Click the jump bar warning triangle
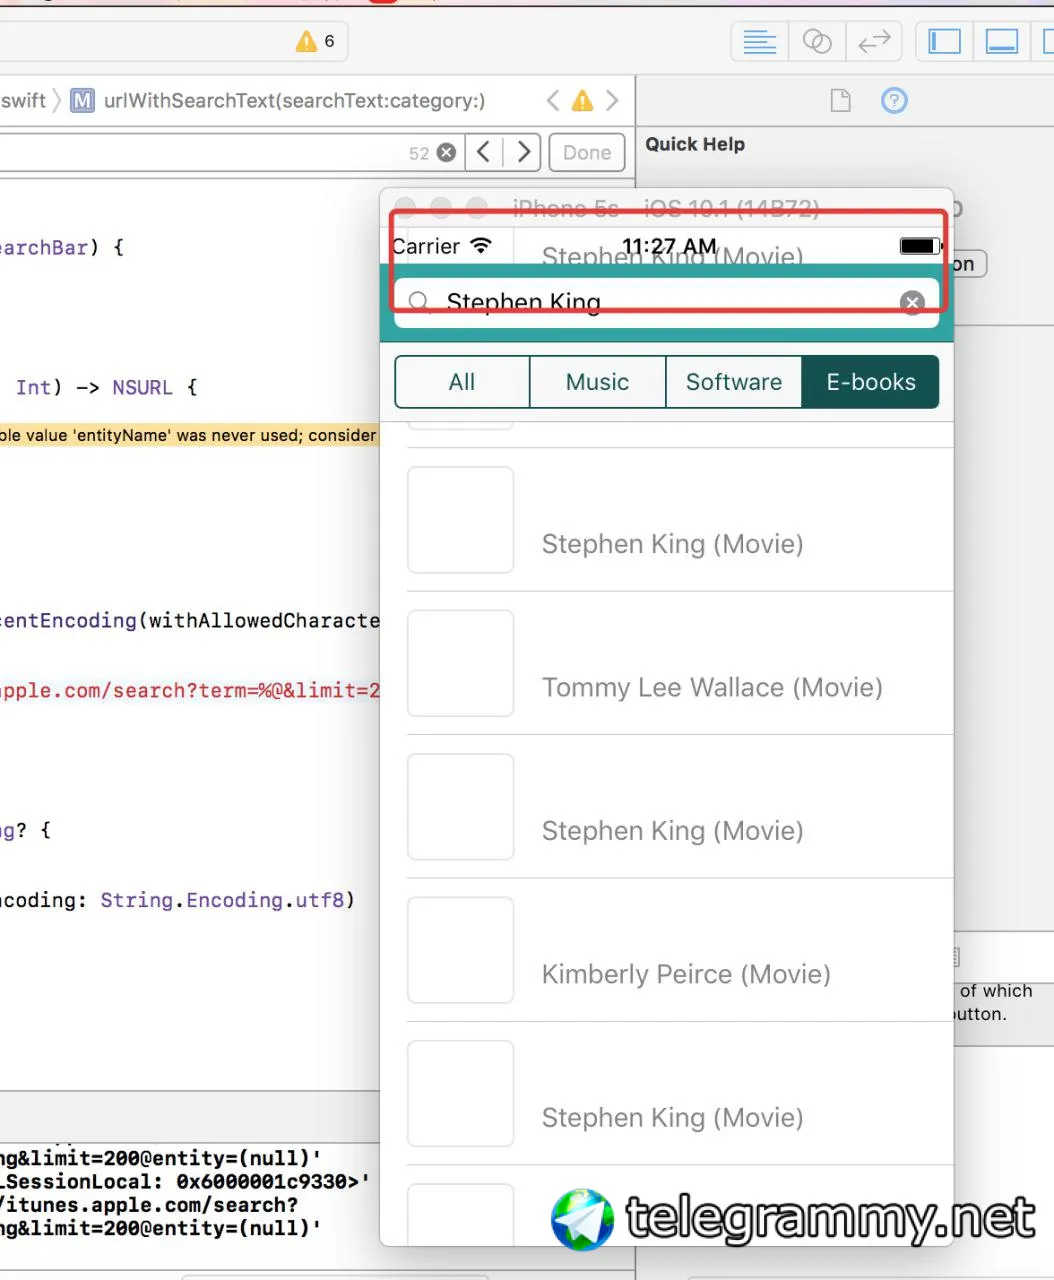The image size is (1054, 1280). click(x=582, y=101)
